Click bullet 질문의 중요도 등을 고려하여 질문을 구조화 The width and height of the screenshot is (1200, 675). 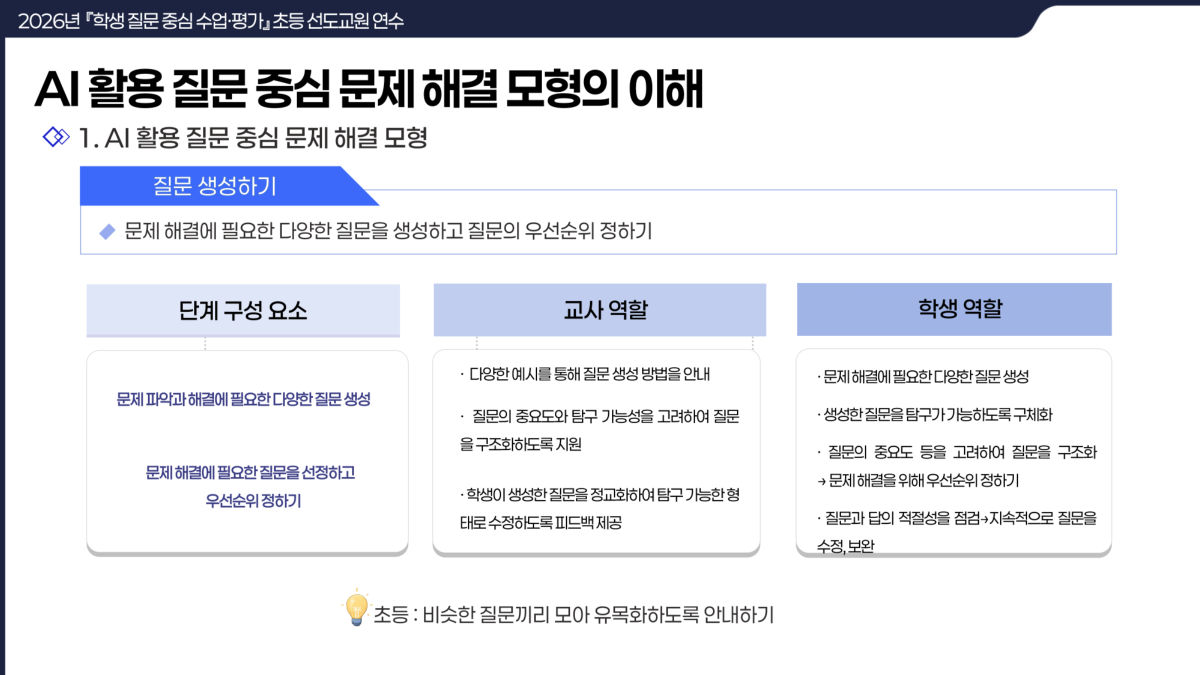pos(957,452)
